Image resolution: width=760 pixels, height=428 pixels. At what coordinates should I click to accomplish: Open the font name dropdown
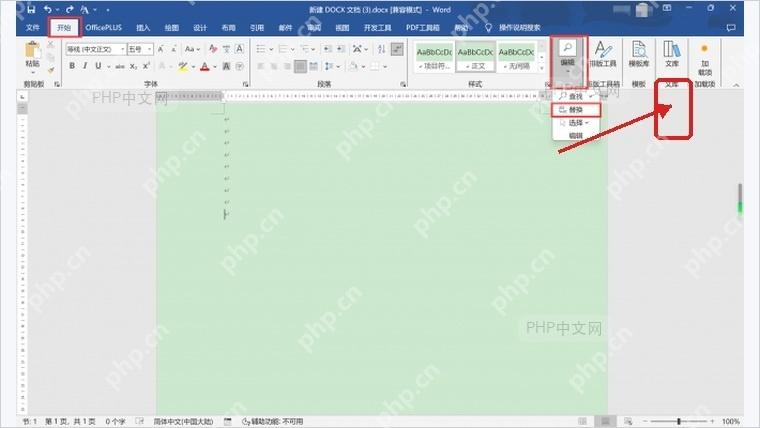pos(123,49)
